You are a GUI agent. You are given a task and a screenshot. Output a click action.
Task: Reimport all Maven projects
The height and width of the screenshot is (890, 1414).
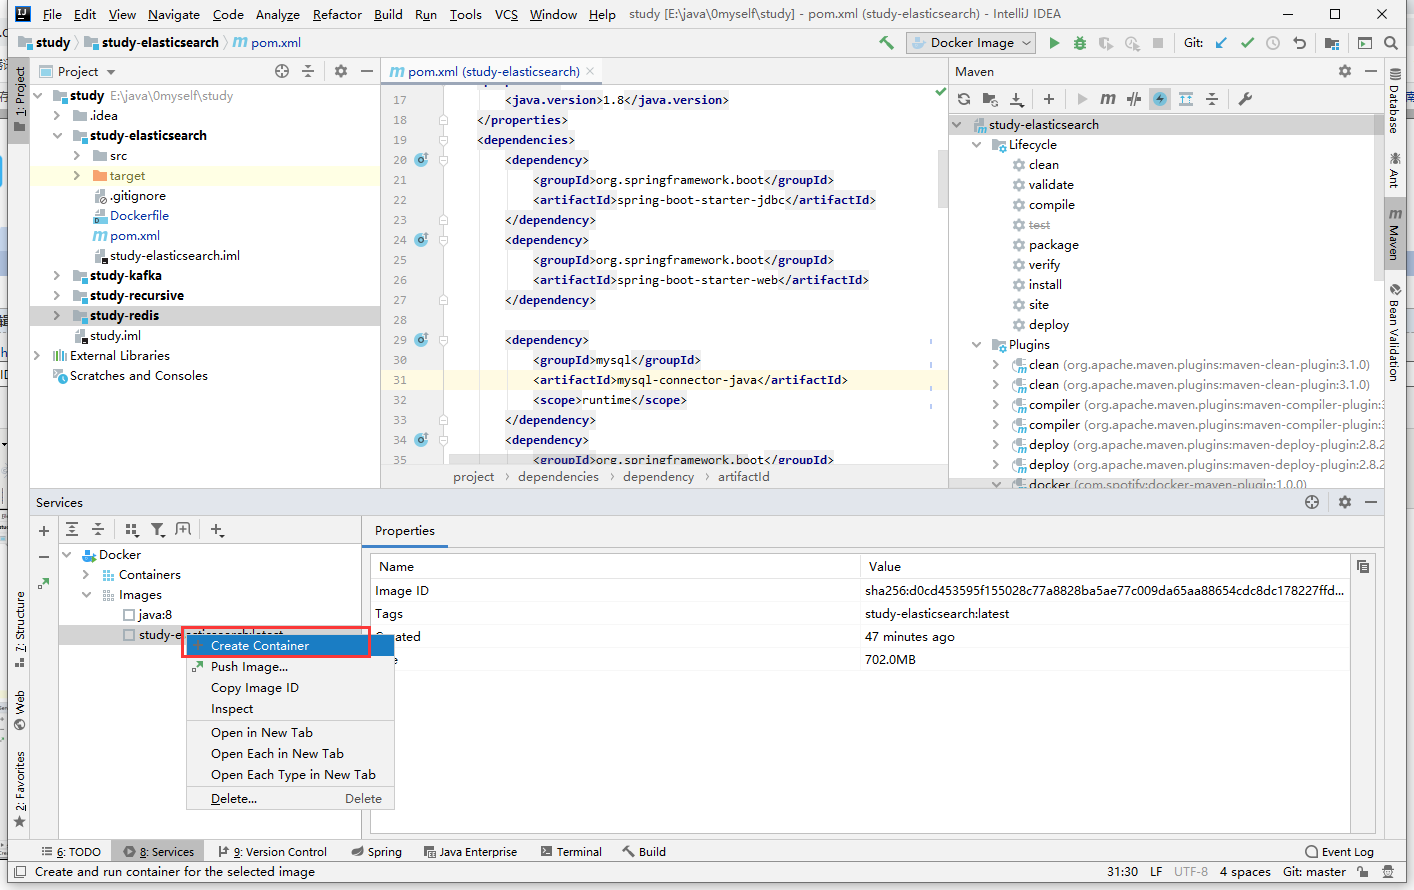pyautogui.click(x=964, y=99)
